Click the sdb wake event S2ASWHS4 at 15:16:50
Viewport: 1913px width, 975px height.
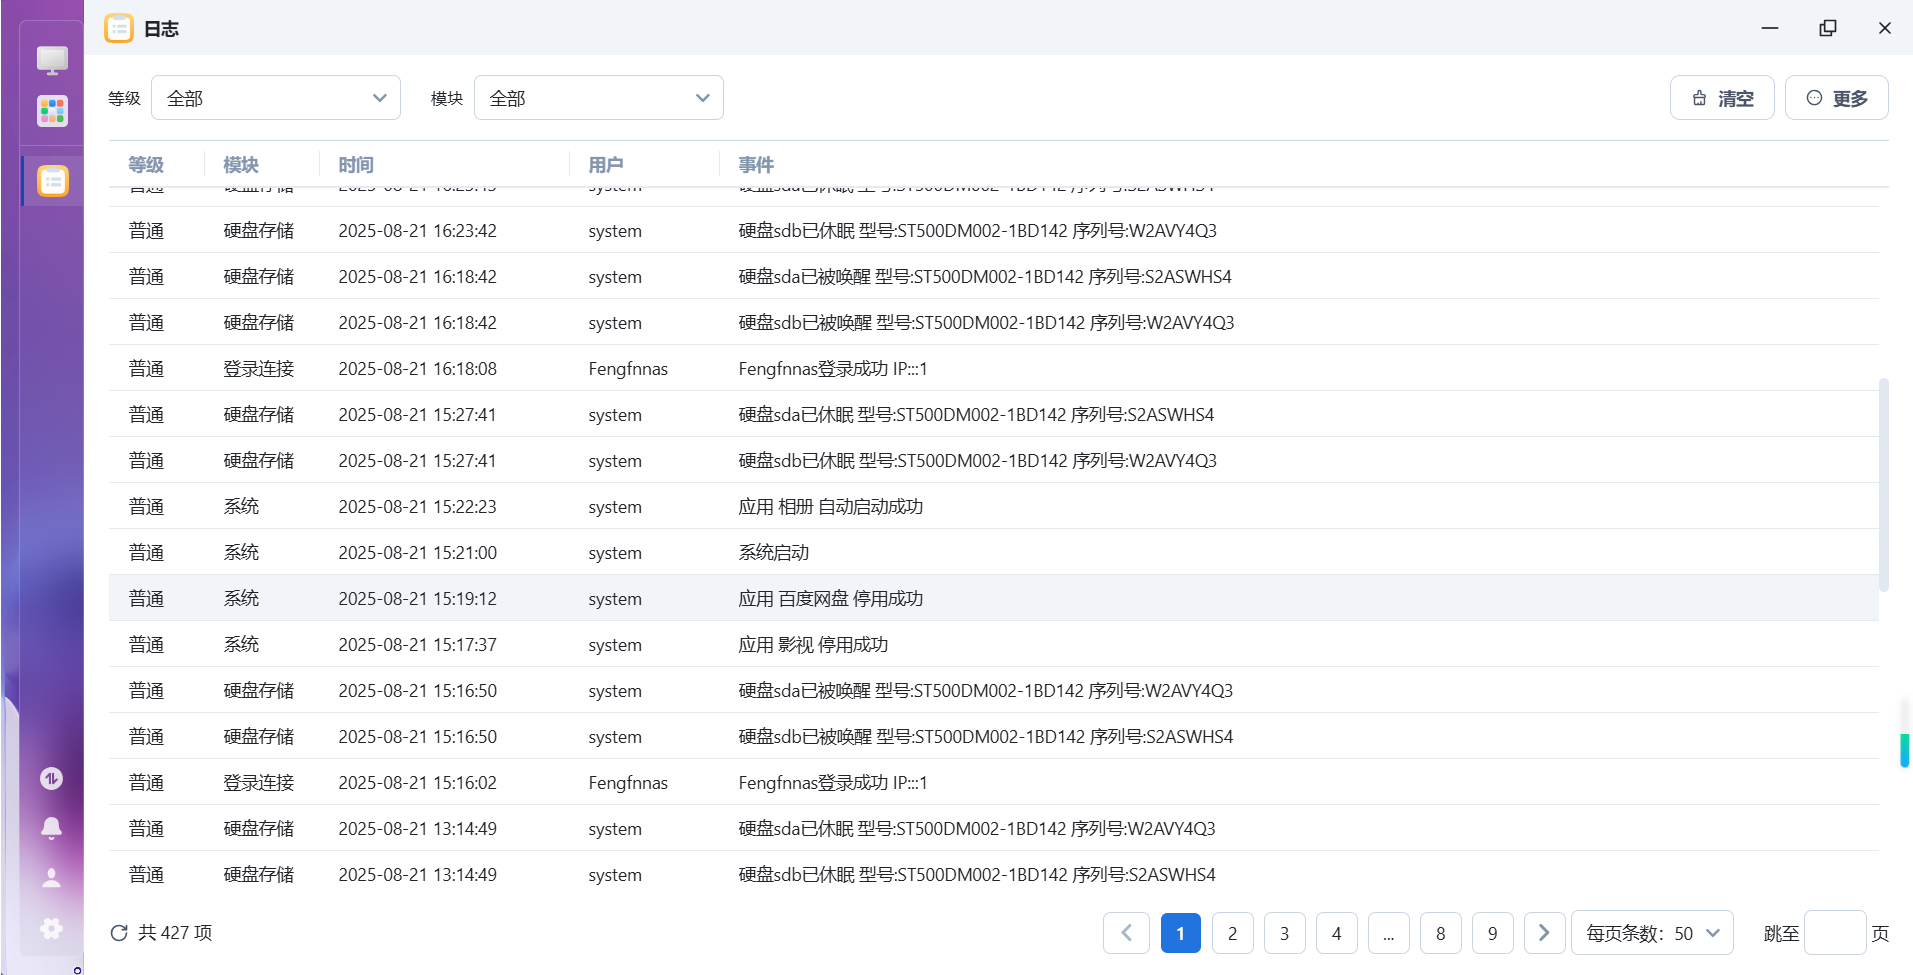pyautogui.click(x=986, y=736)
